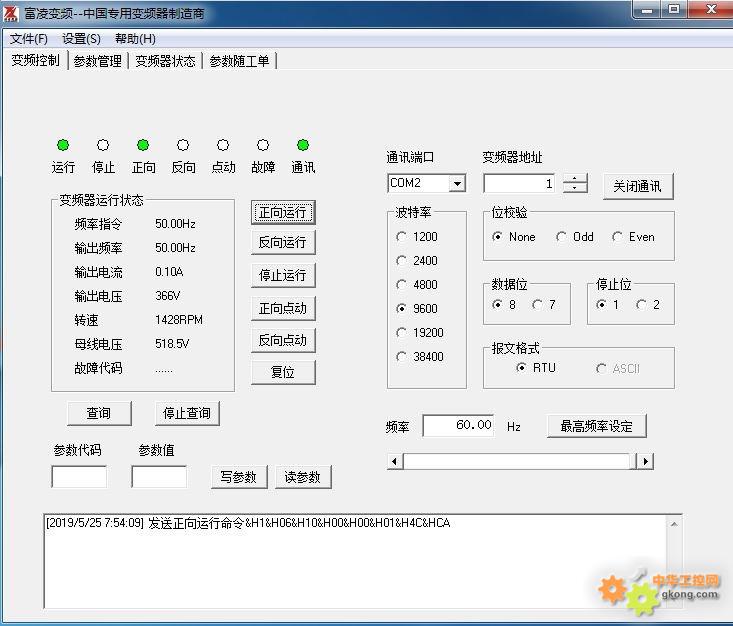Click the 停止查询 button
Viewport: 733px width, 626px height.
point(187,413)
